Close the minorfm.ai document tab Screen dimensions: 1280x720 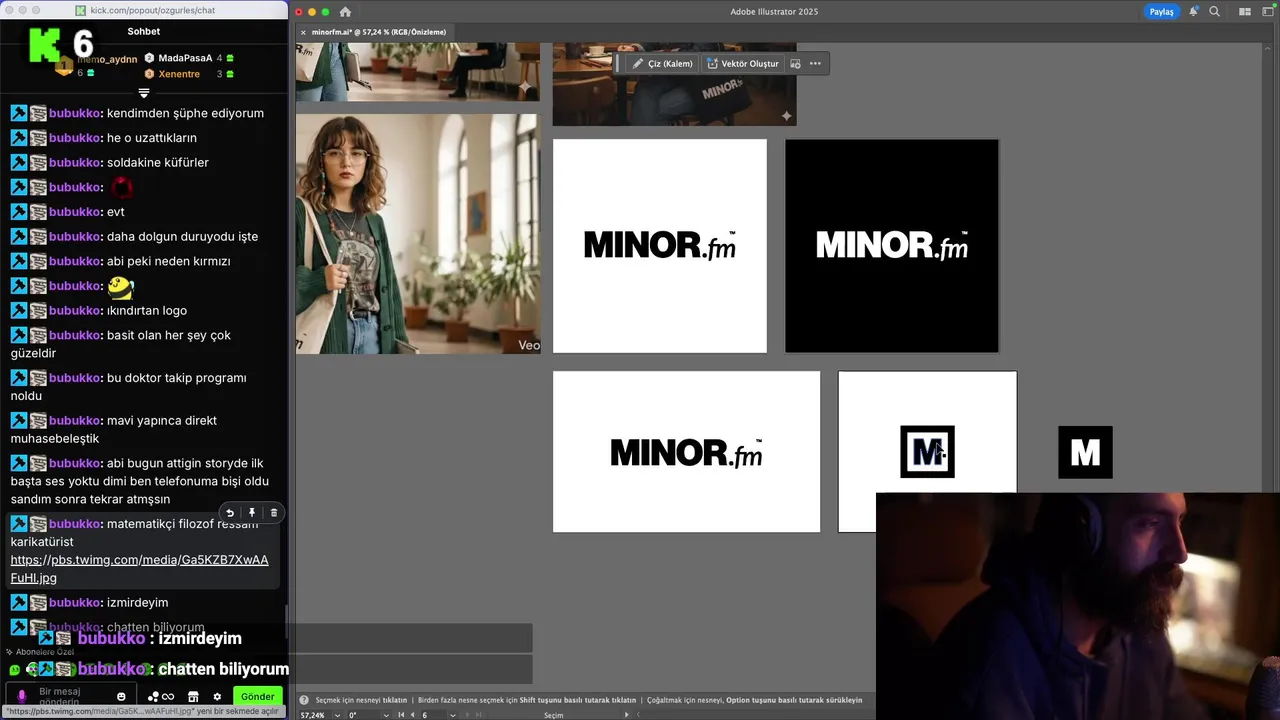tap(304, 32)
